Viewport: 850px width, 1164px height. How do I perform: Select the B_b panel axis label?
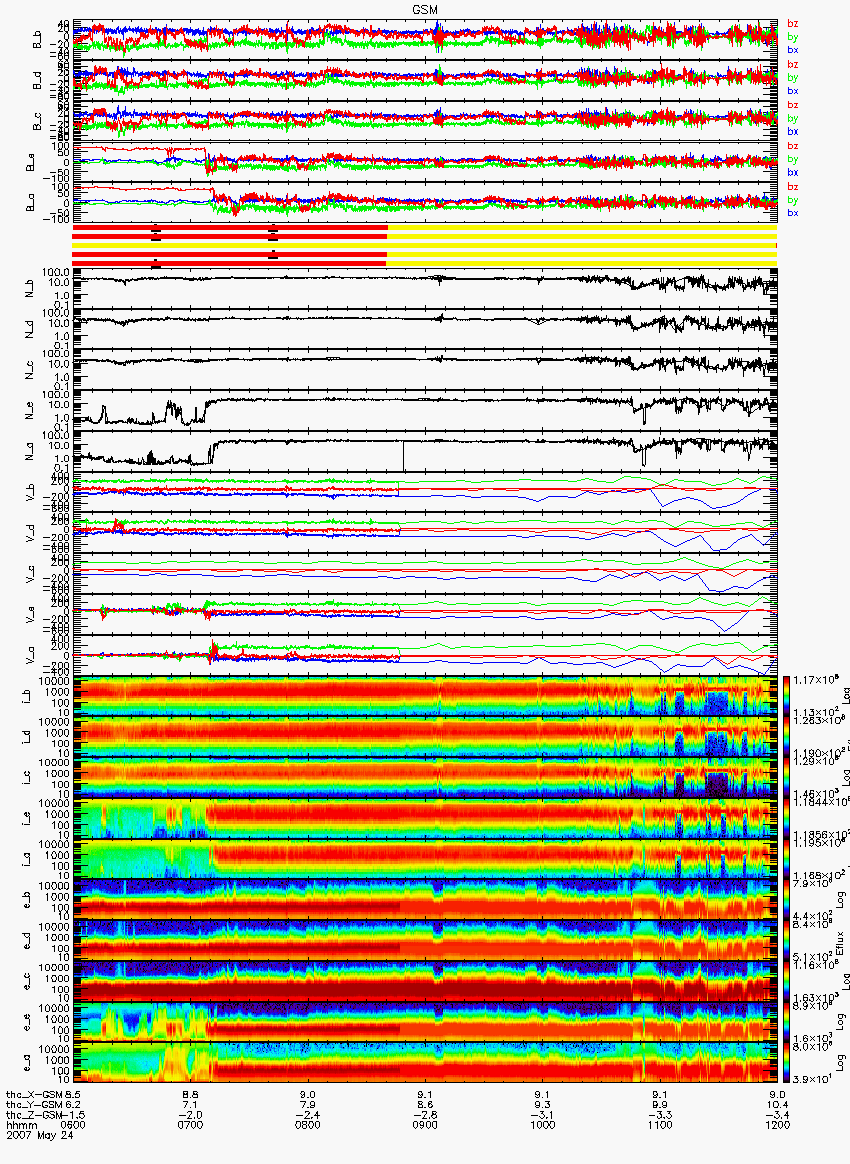37,40
